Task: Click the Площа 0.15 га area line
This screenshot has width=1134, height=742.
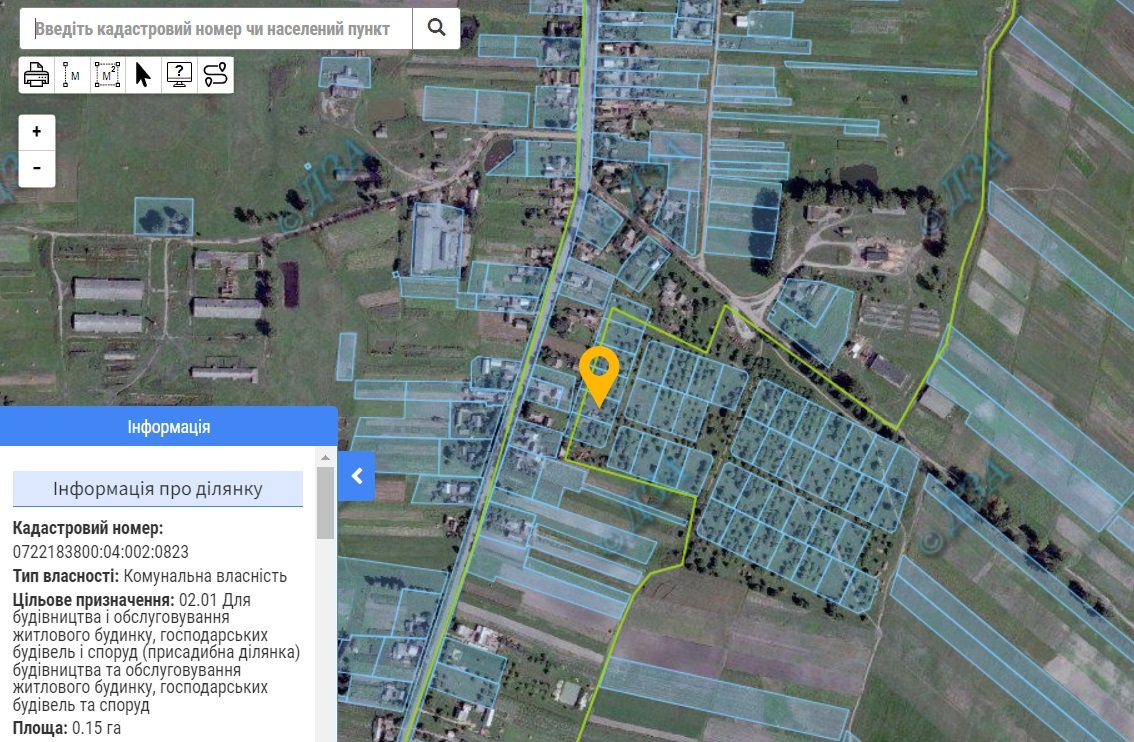Action: tap(67, 727)
